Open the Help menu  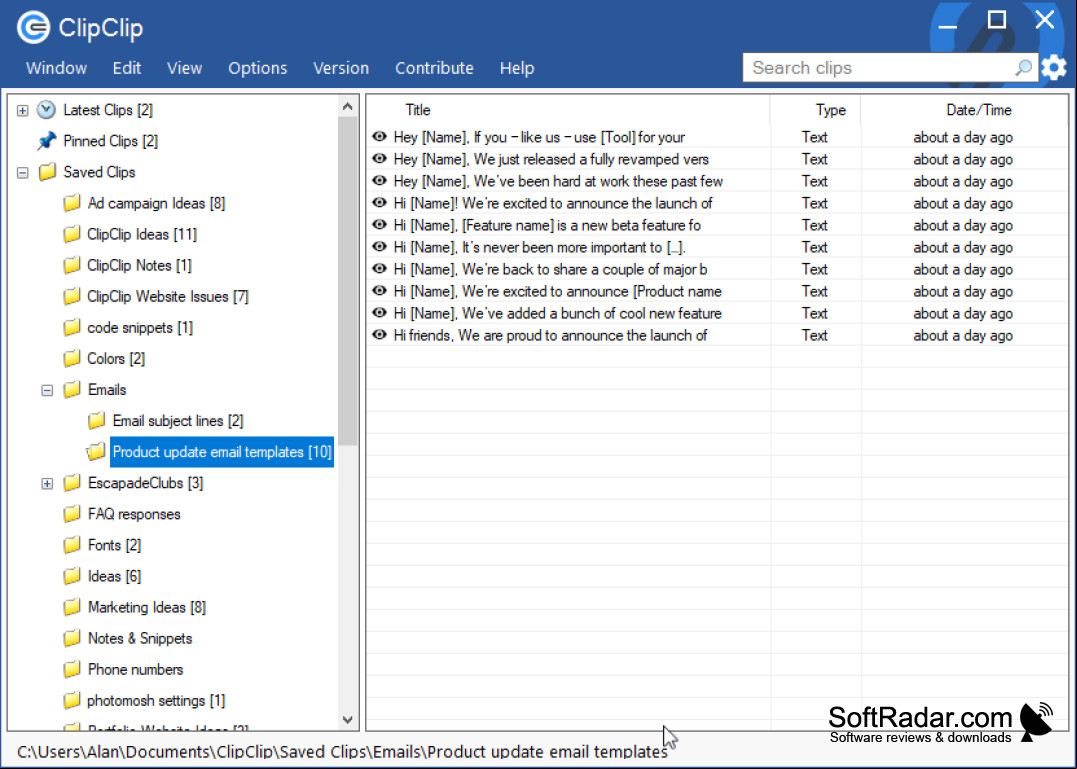coord(517,68)
